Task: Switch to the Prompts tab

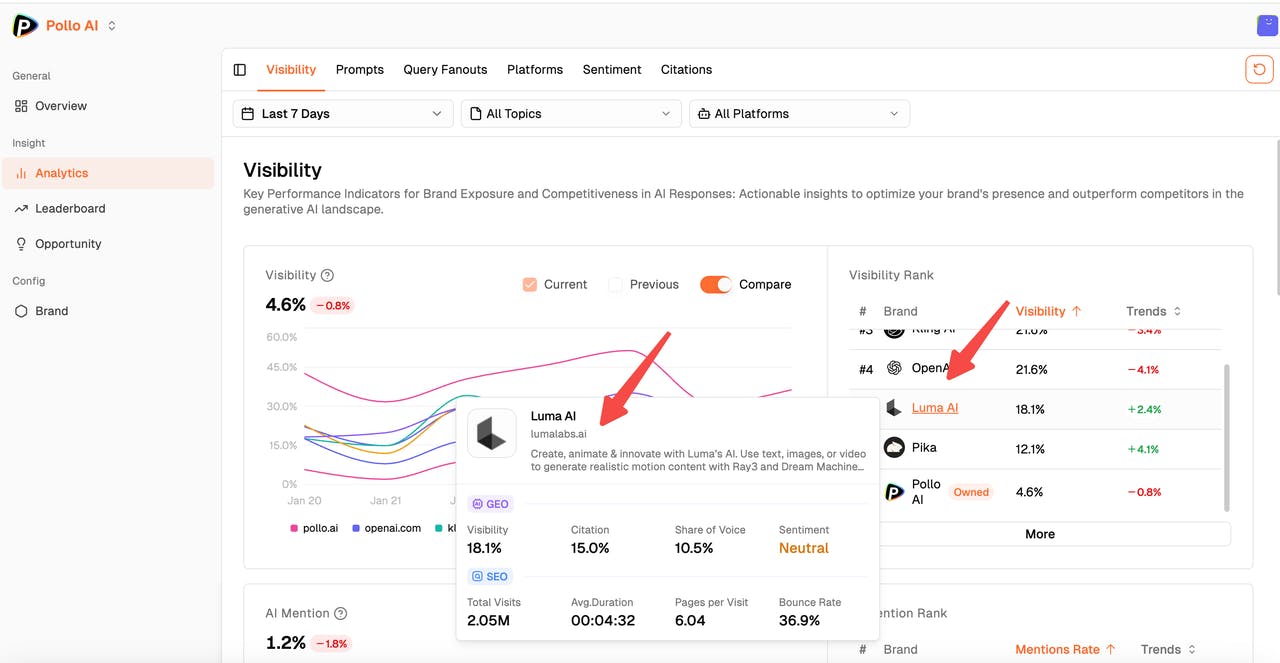Action: (x=360, y=70)
